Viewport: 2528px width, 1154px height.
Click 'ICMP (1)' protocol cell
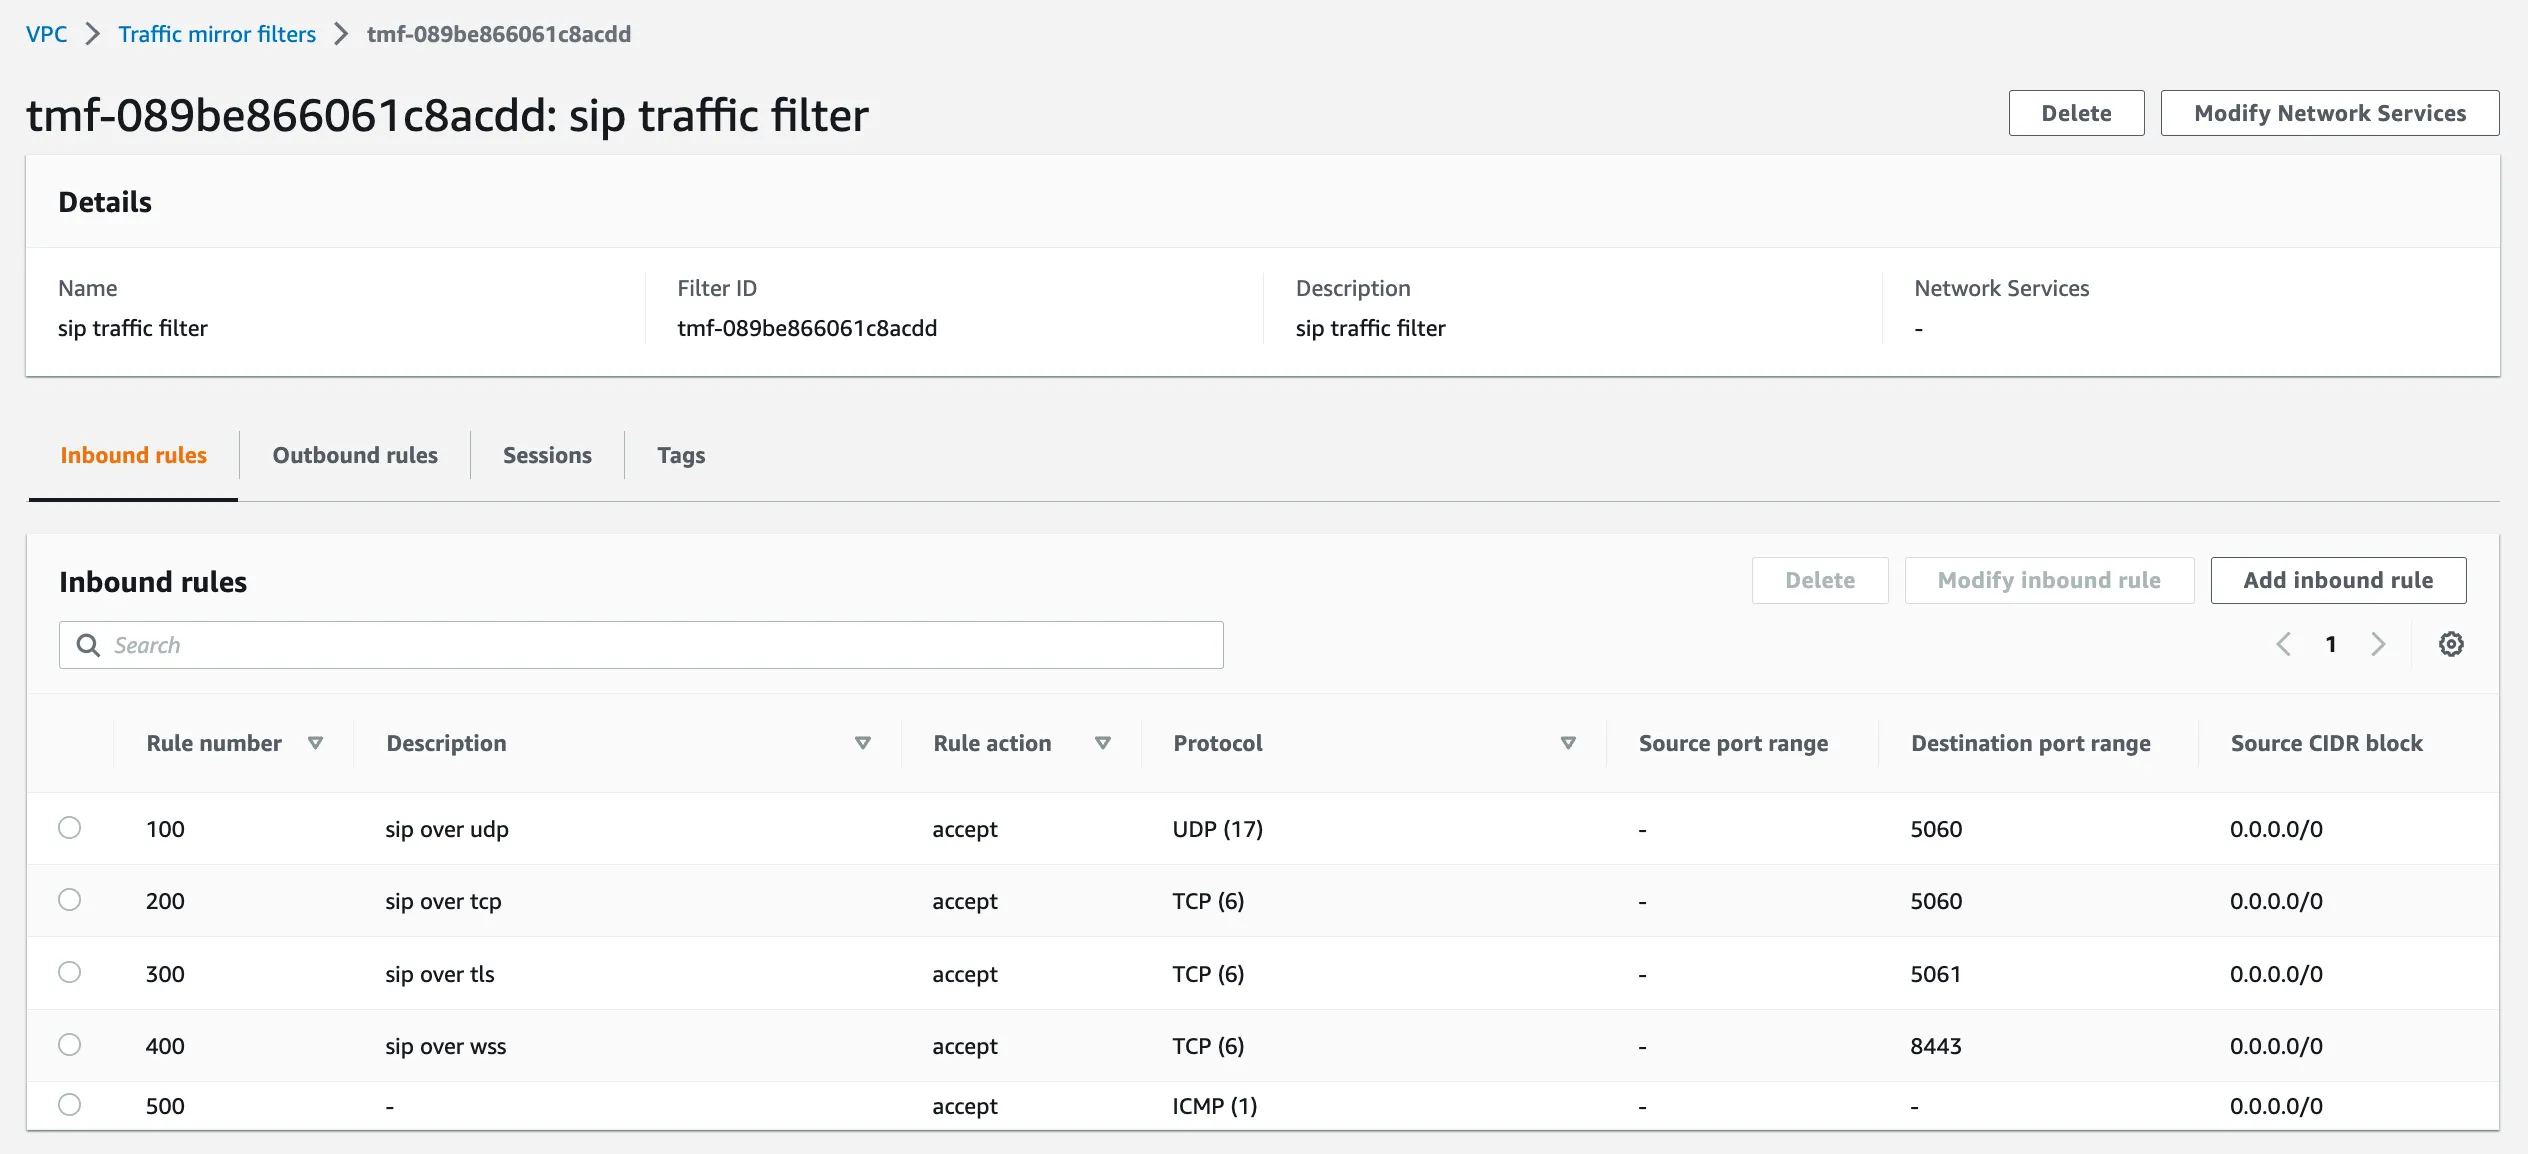point(1214,1106)
